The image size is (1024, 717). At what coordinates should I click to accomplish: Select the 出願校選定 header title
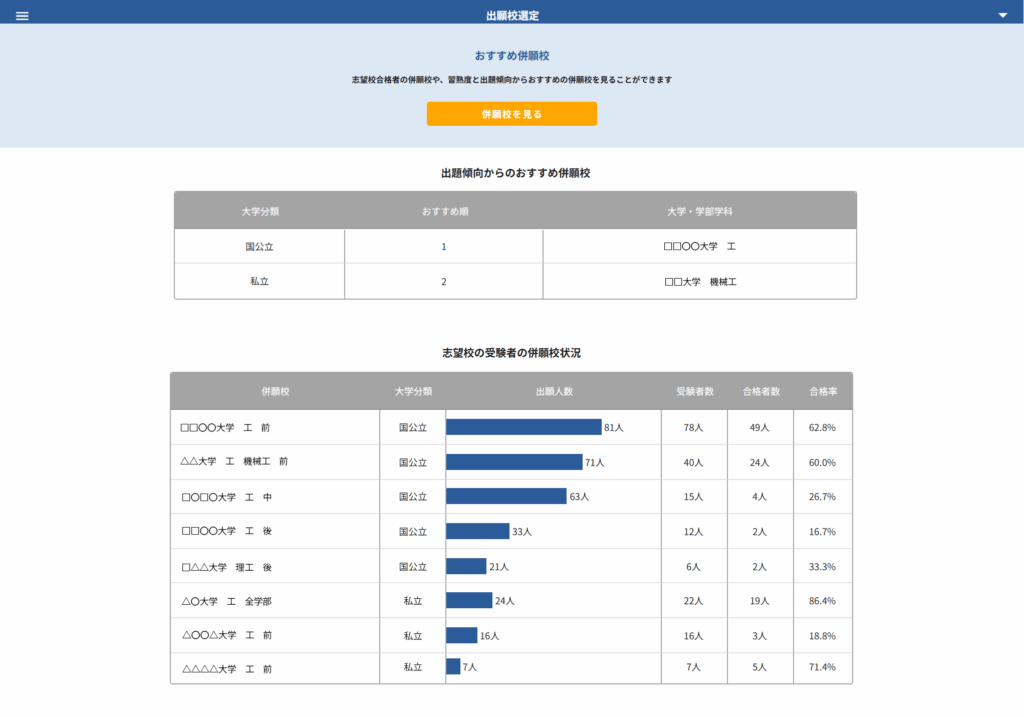coord(512,16)
